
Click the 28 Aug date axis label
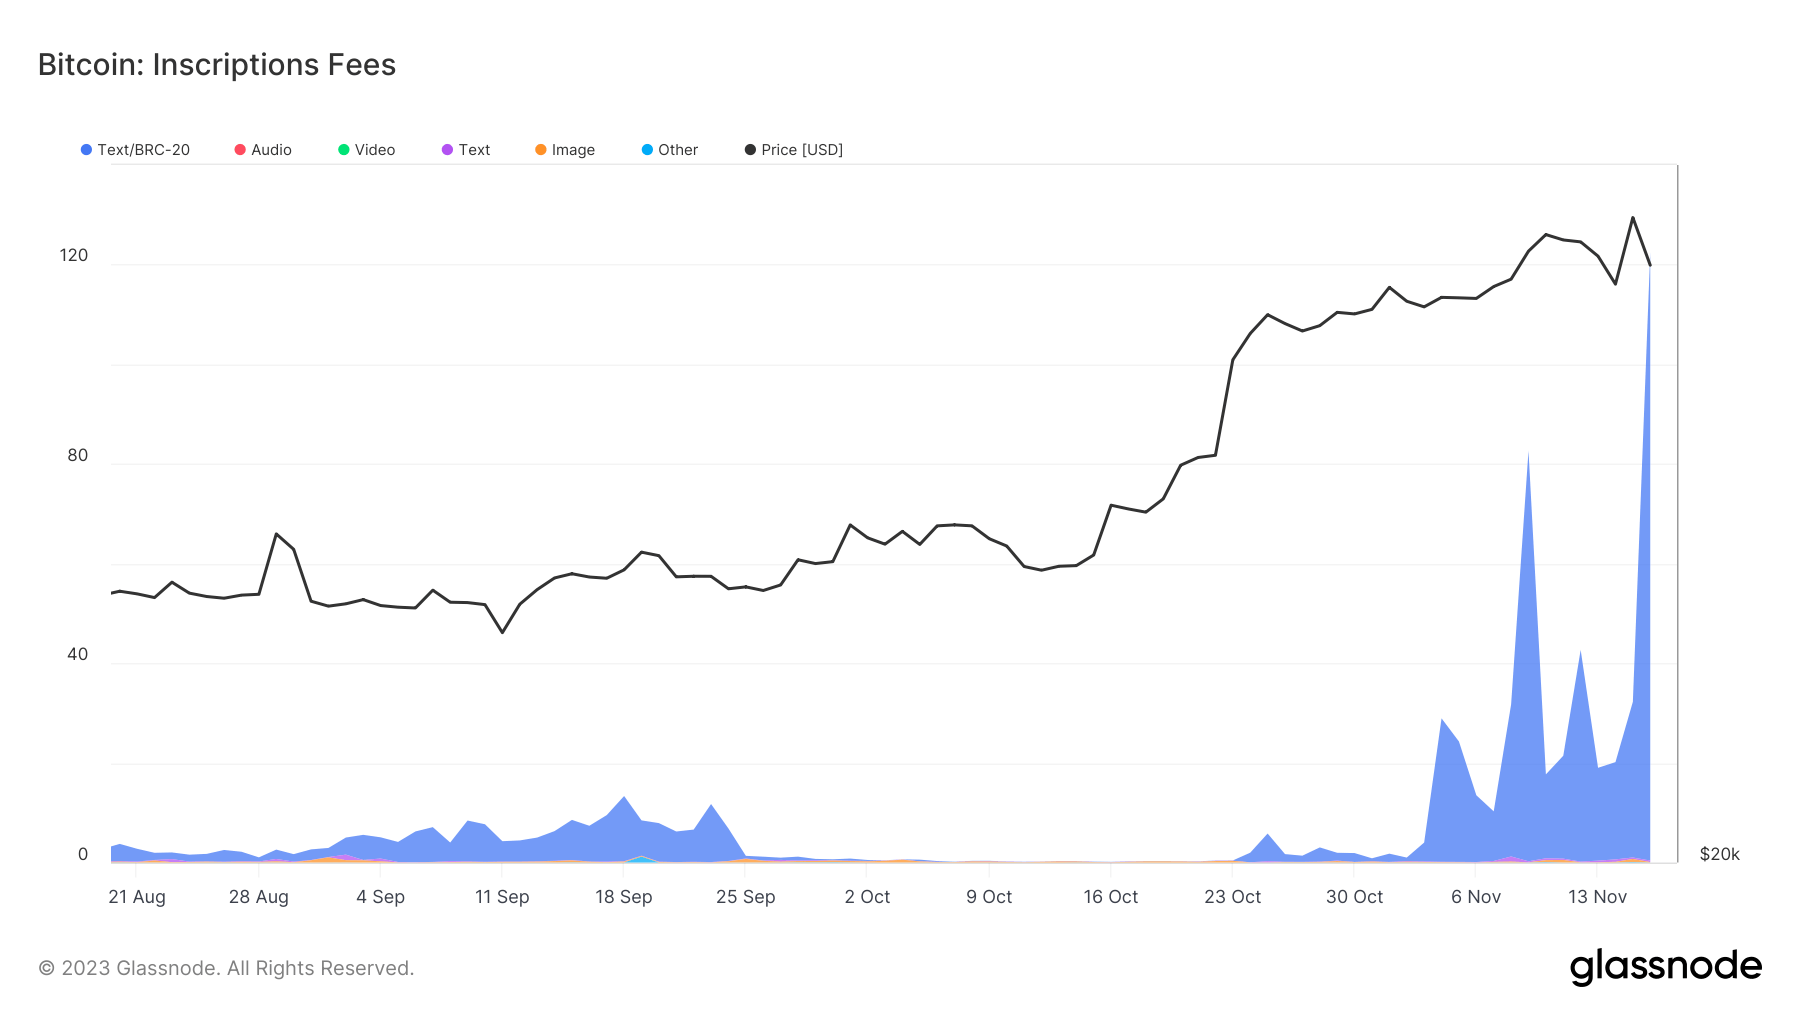pos(259,897)
